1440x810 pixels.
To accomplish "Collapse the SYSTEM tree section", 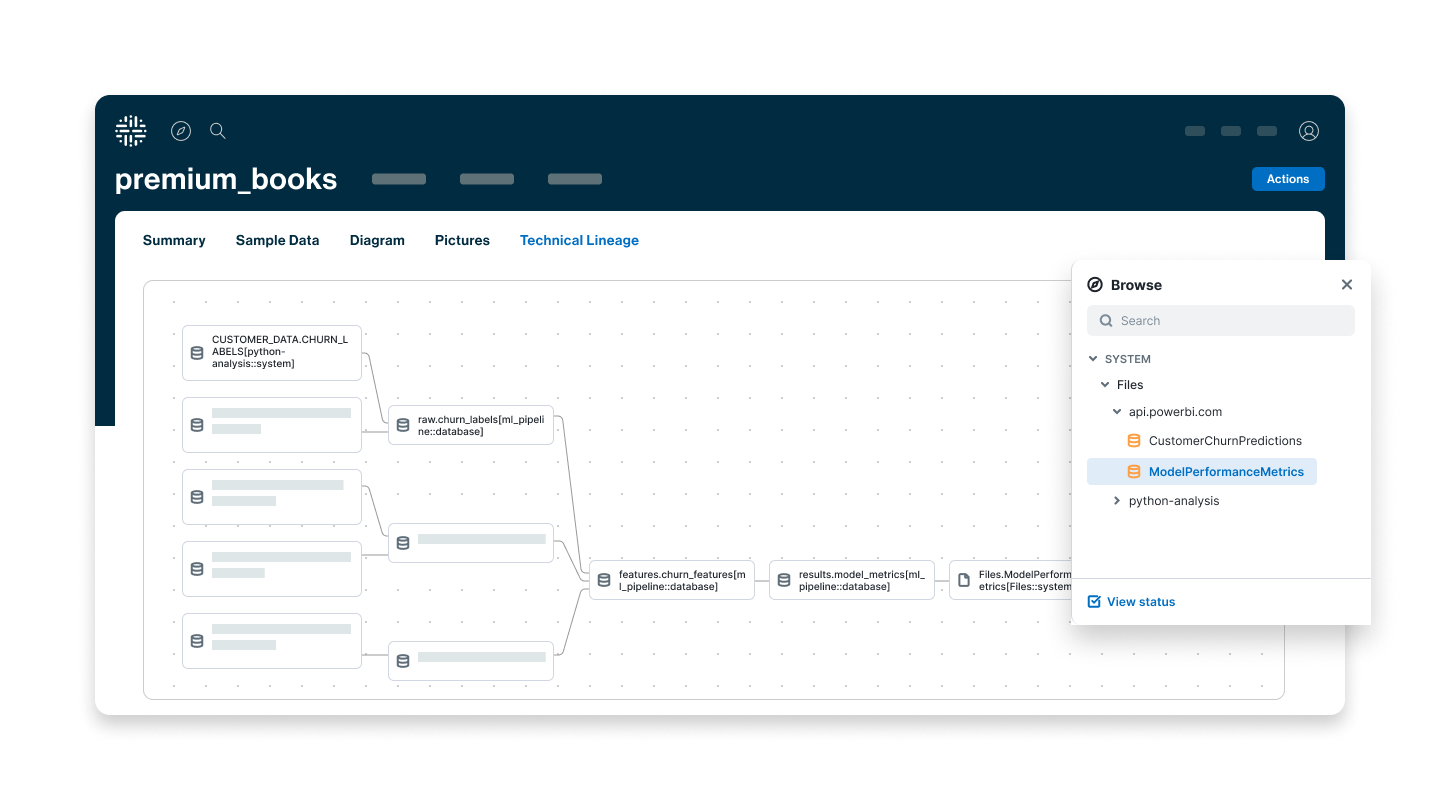I will 1092,359.
